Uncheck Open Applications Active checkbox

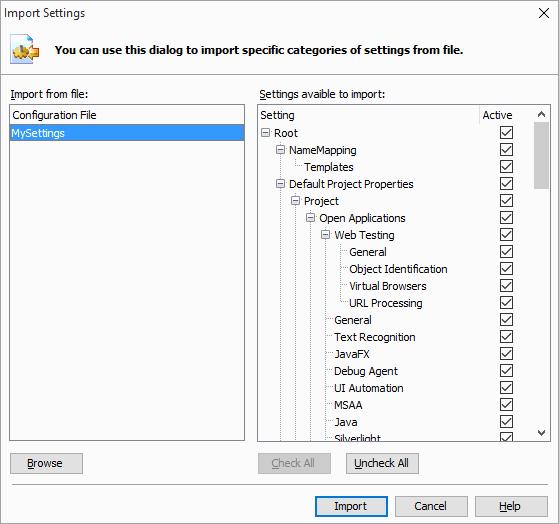[x=506, y=217]
